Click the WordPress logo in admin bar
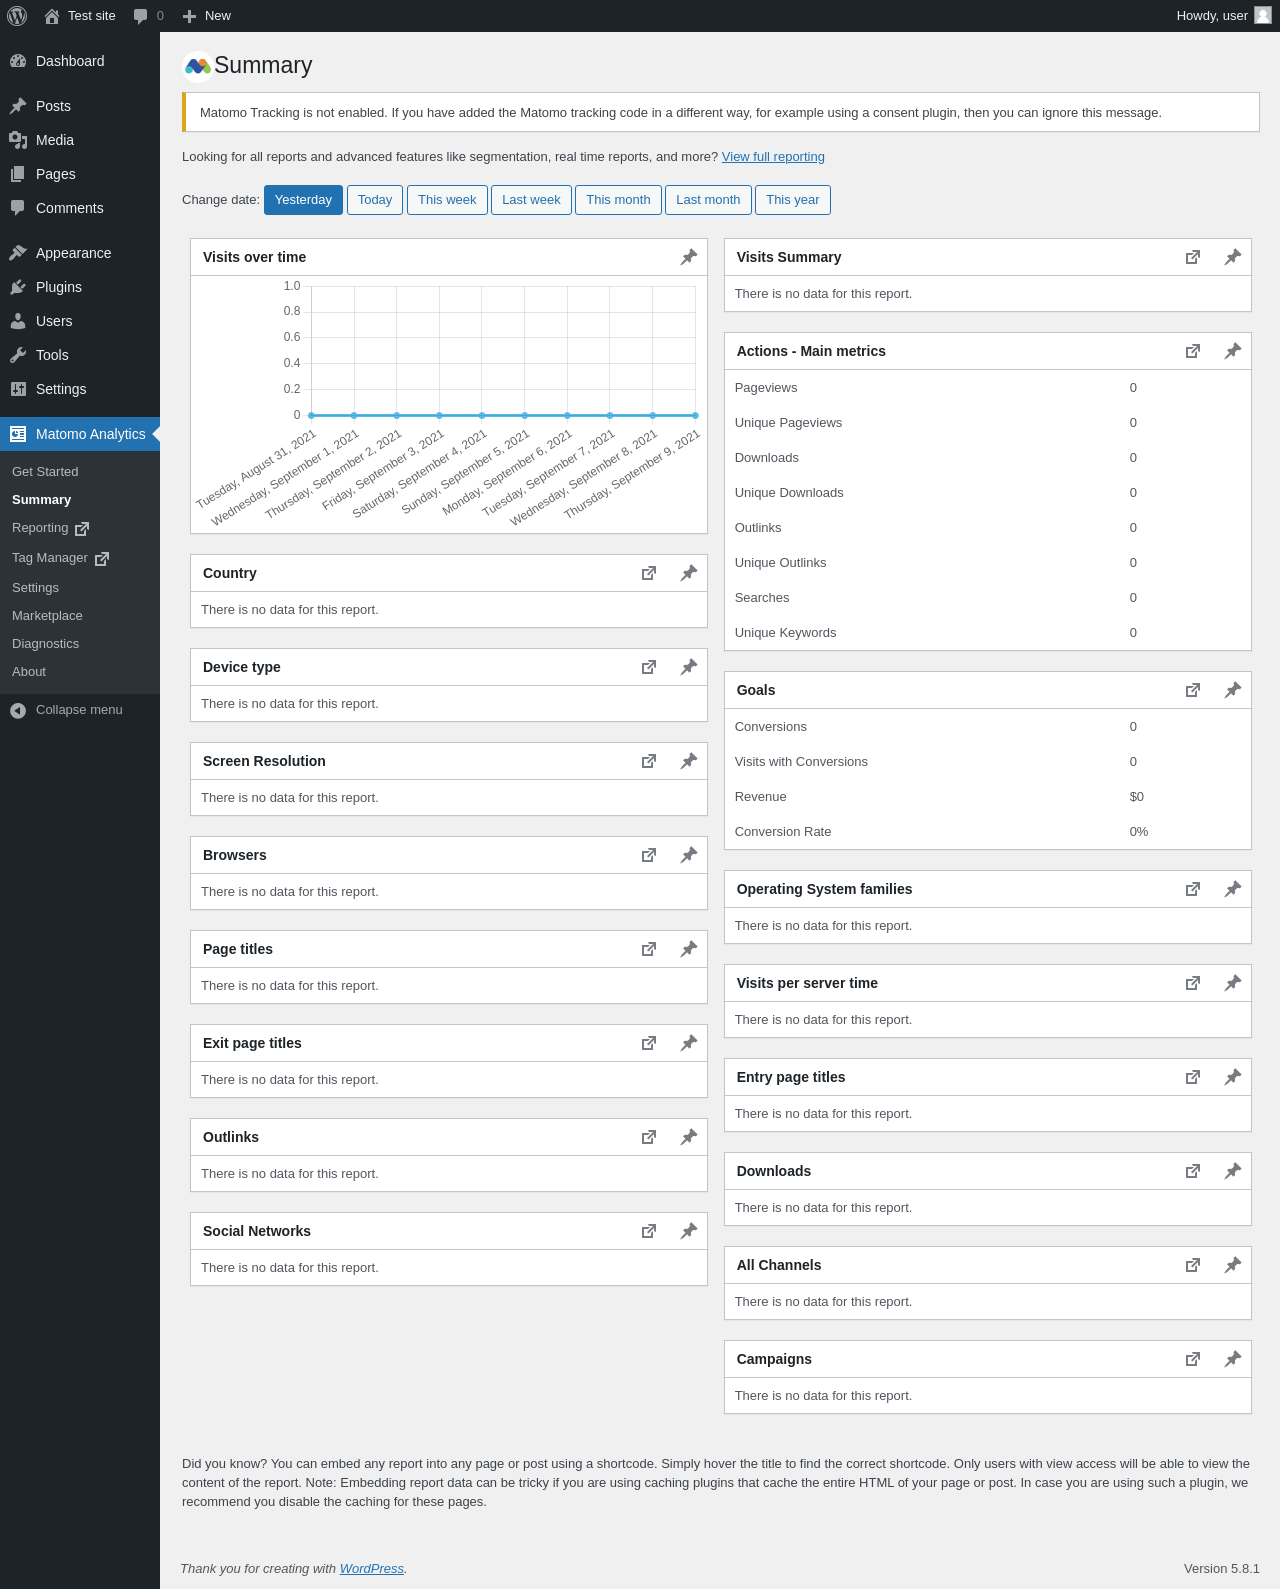This screenshot has width=1280, height=1589. click(17, 16)
